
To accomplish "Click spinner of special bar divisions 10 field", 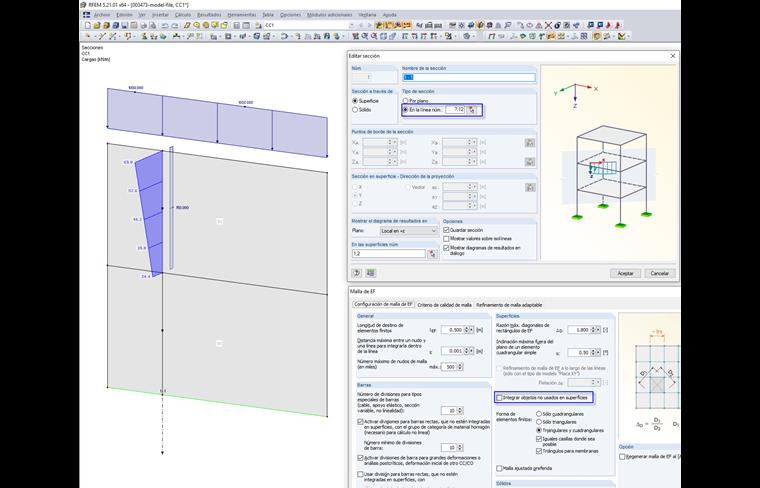I will (460, 410).
